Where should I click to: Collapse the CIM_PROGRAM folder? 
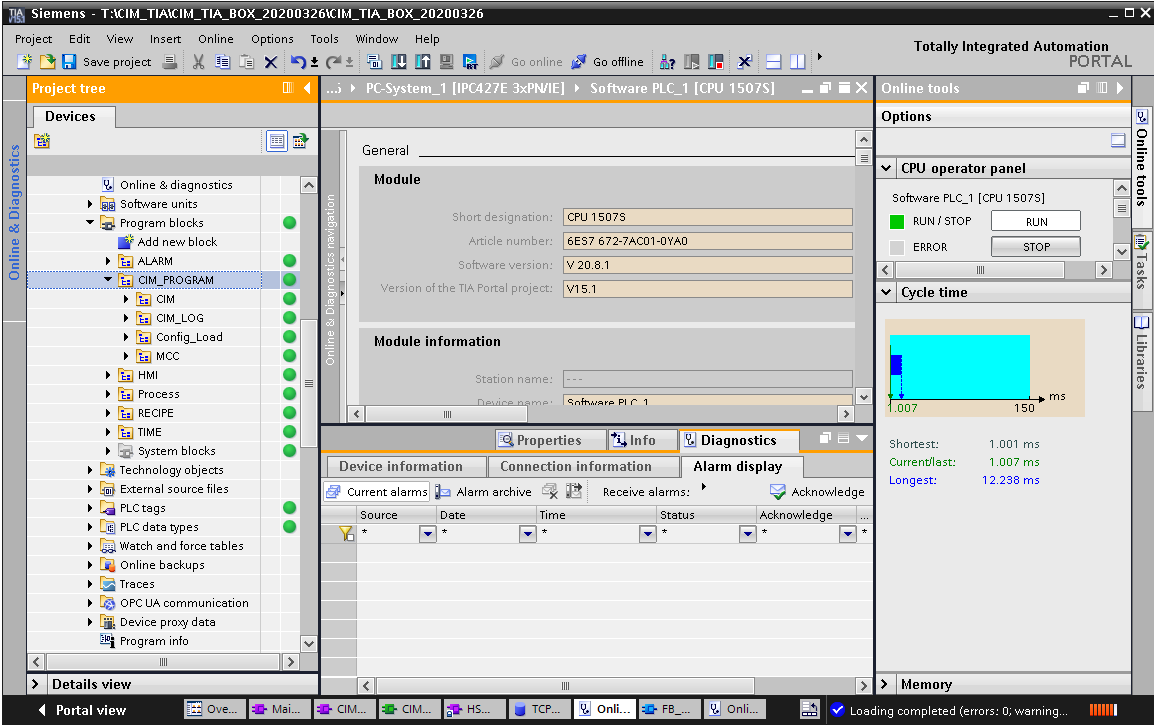107,280
